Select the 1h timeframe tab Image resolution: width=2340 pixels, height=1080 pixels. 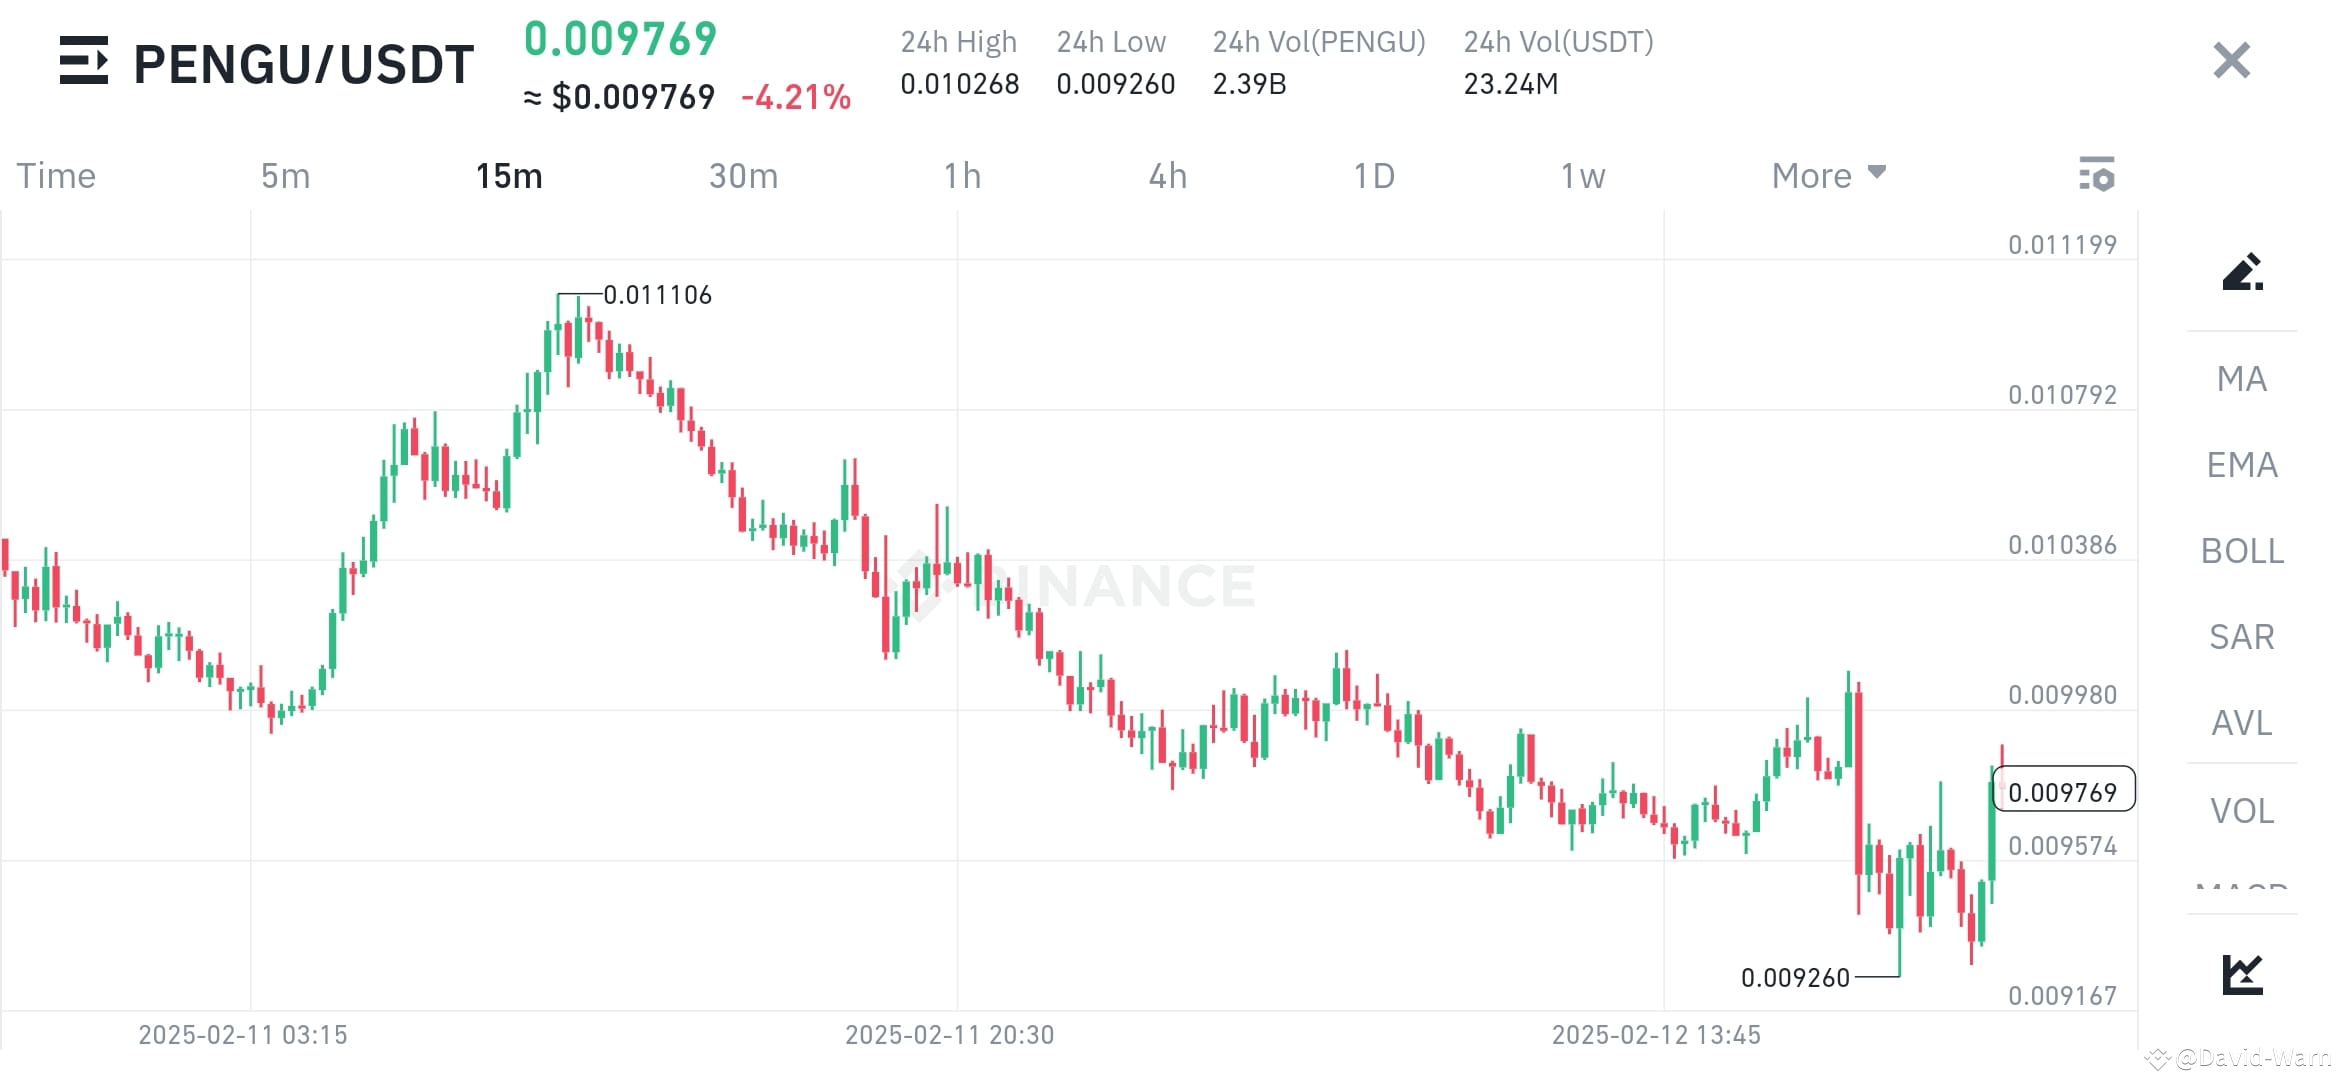pyautogui.click(x=963, y=174)
